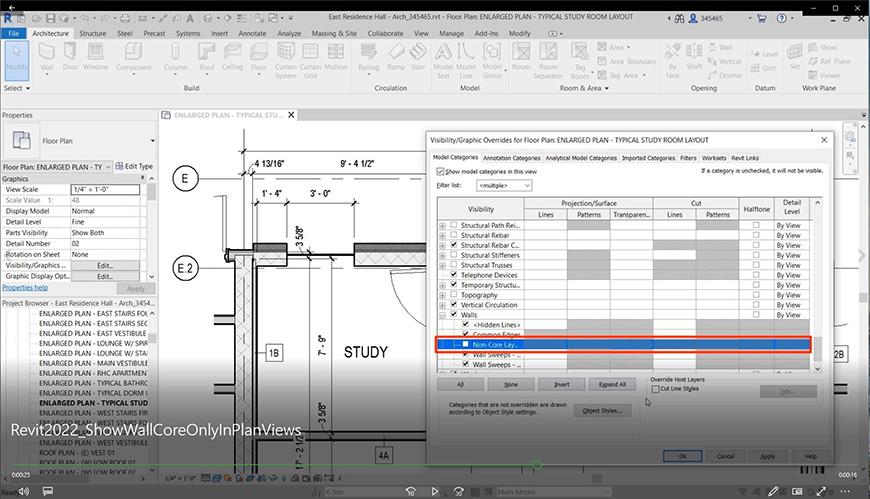The width and height of the screenshot is (870, 499).
Task: Collapse the Walls category tree
Action: point(443,315)
